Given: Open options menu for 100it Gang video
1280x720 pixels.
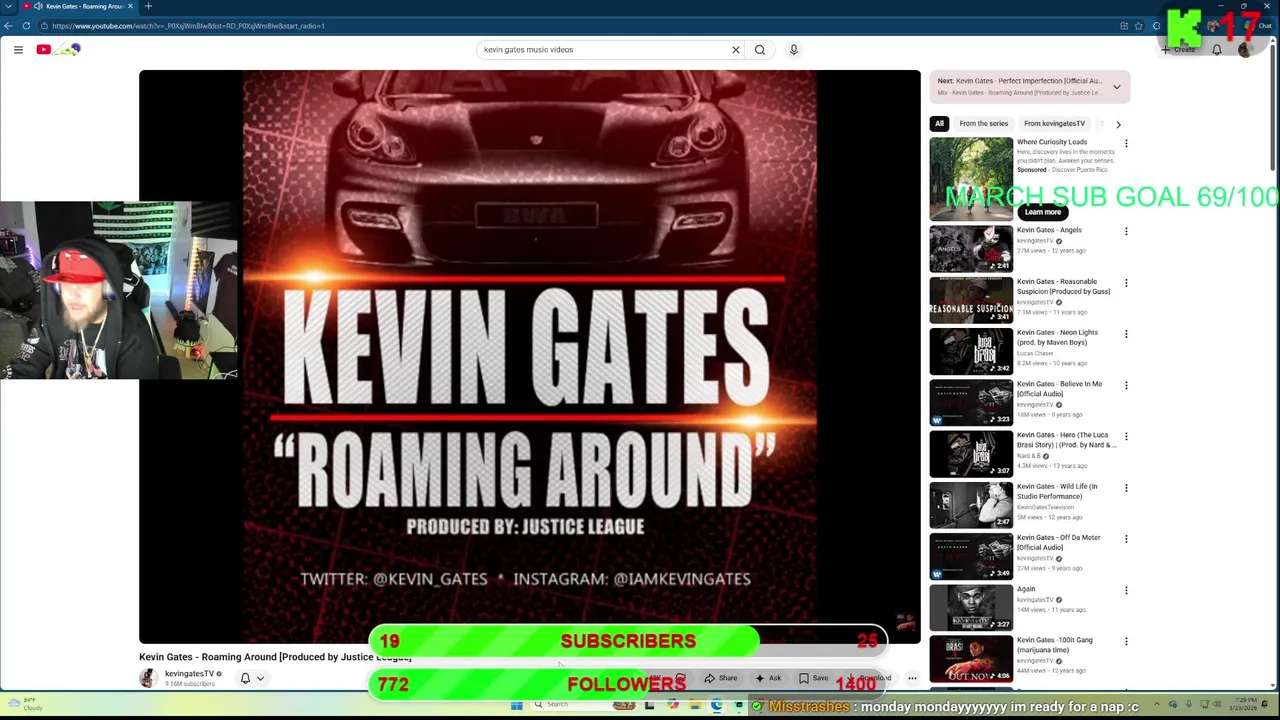Looking at the screenshot, I should (x=1126, y=642).
